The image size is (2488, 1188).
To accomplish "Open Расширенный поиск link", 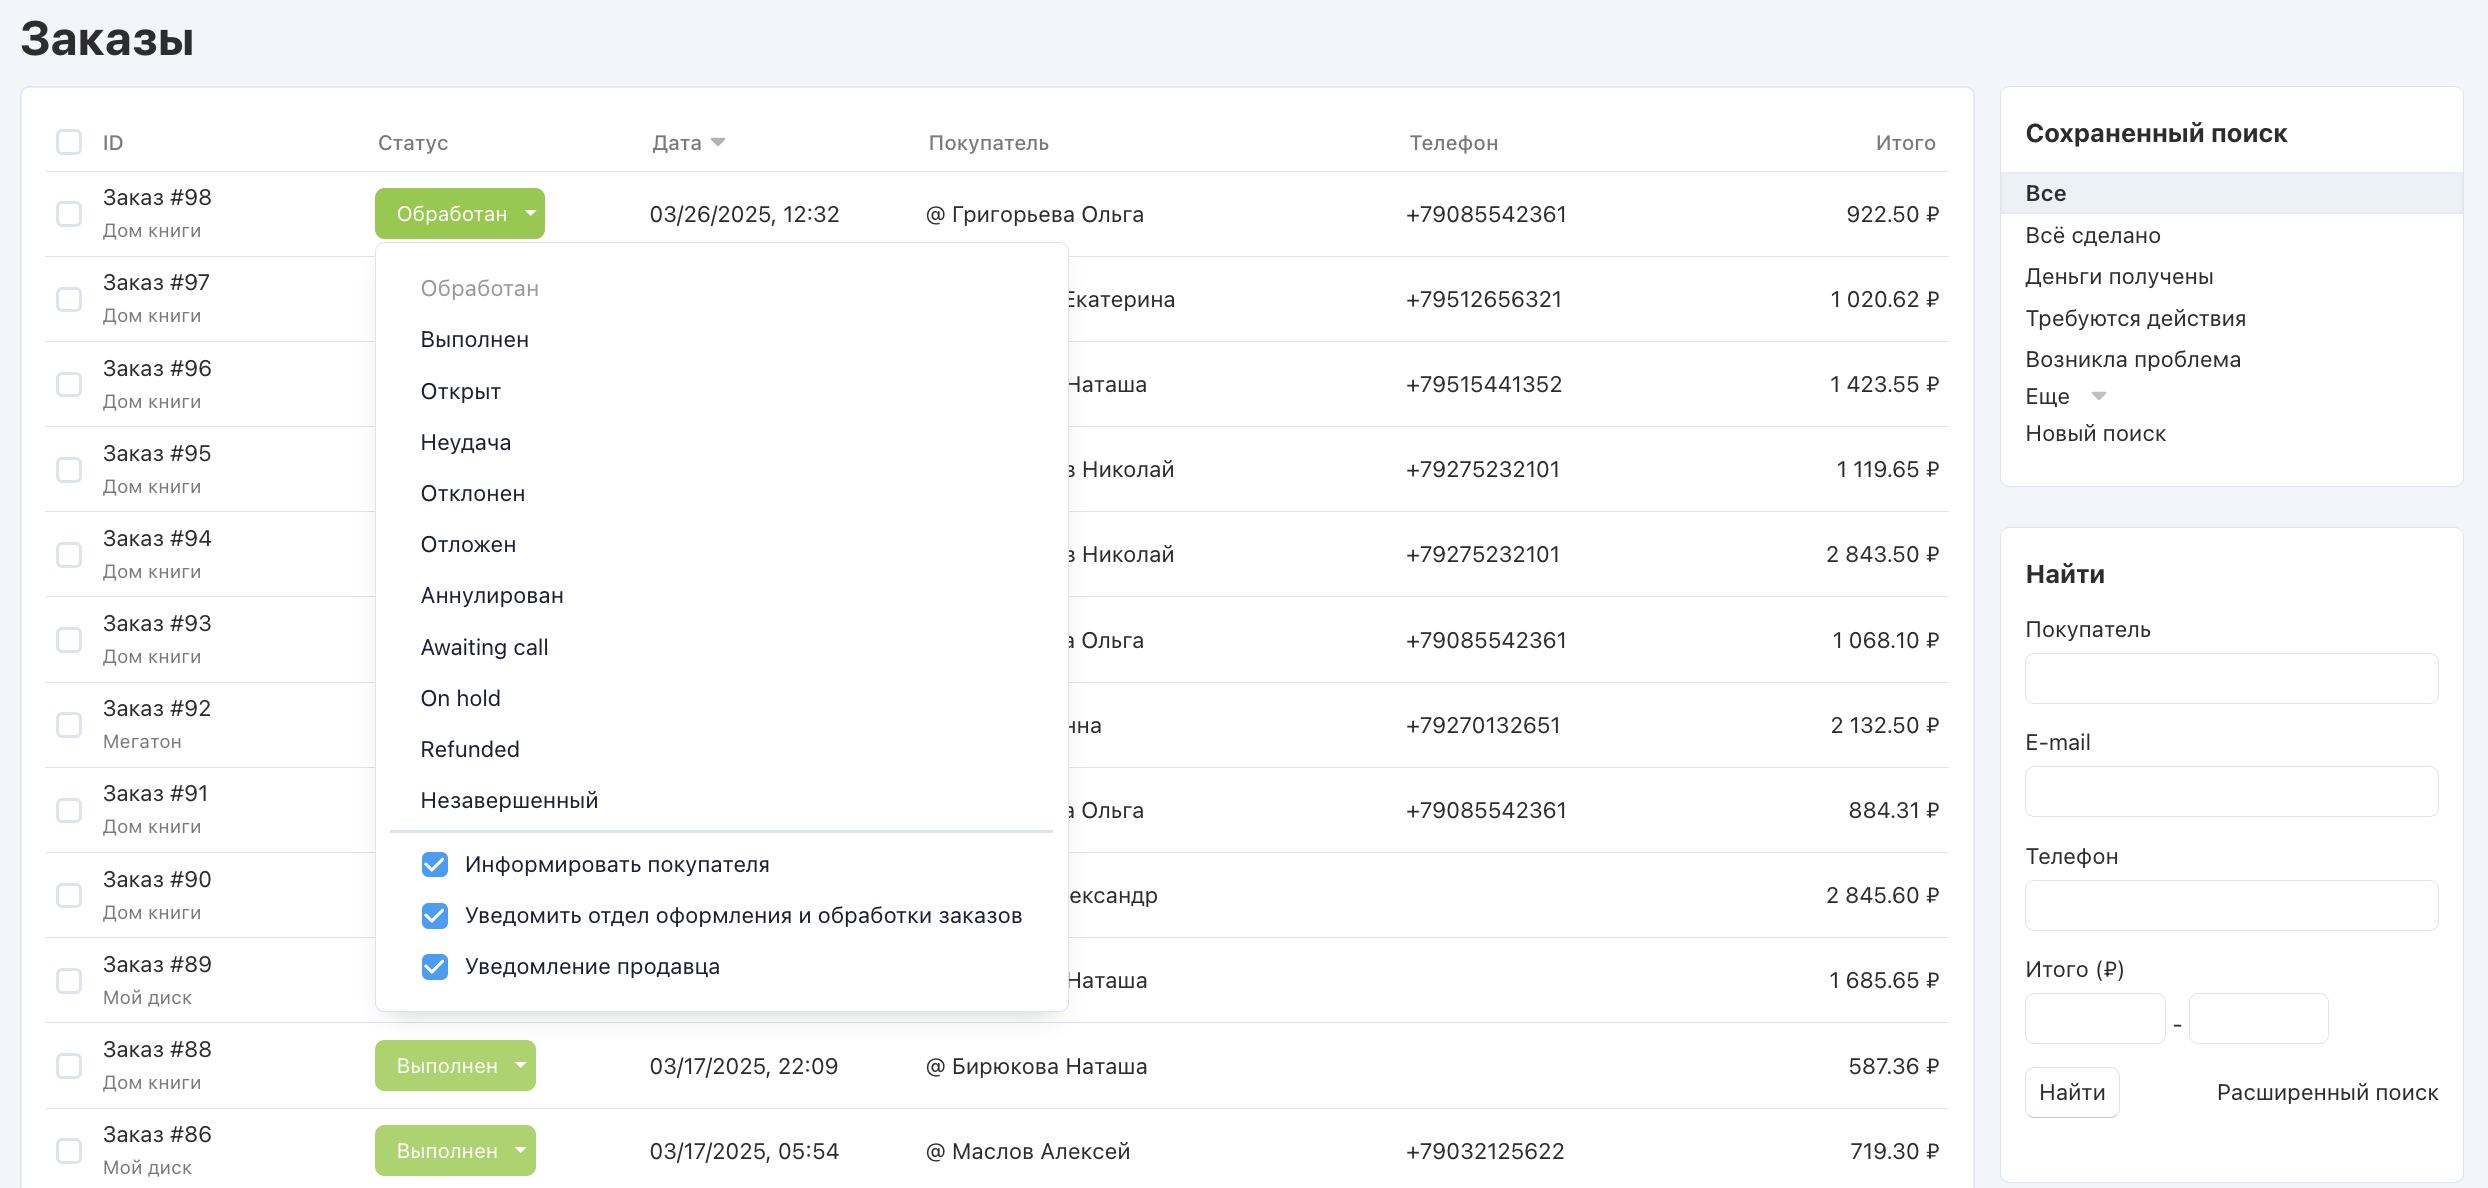I will pos(2327,1093).
